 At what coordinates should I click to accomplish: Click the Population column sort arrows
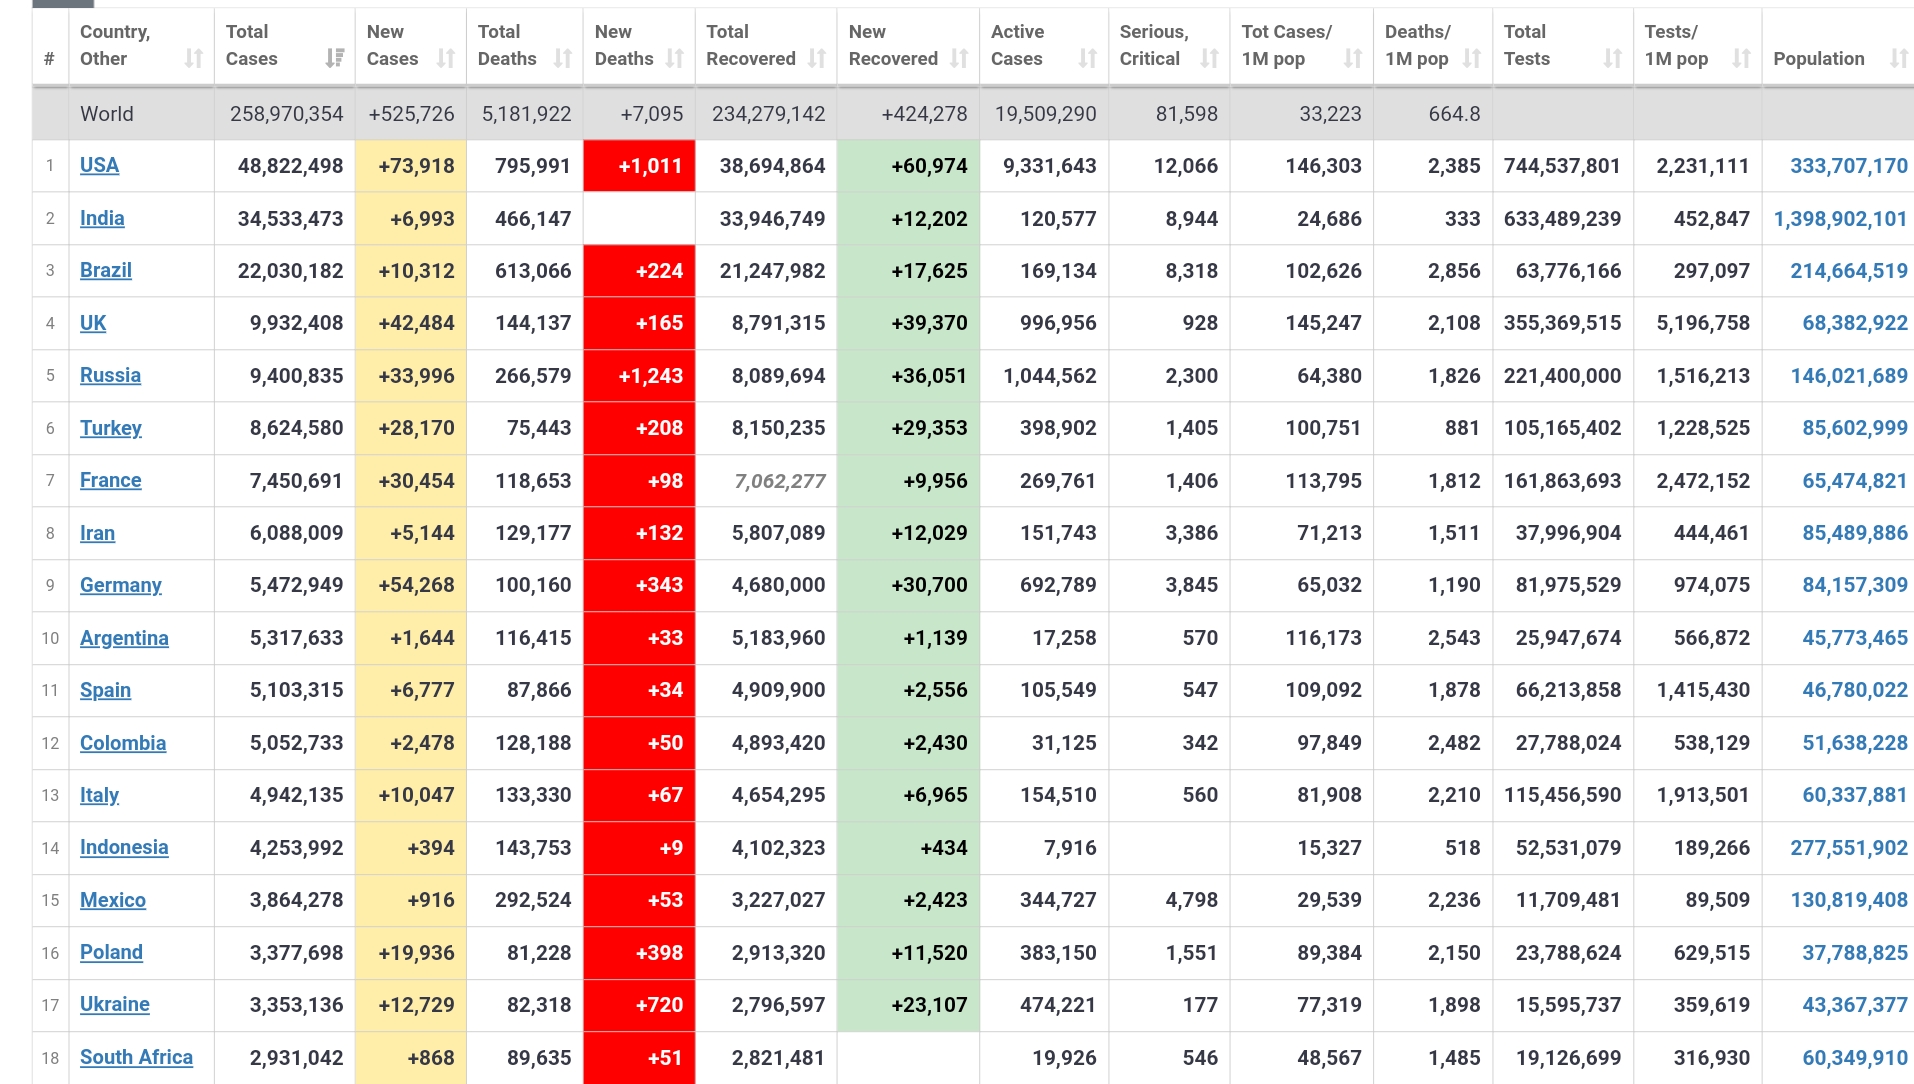1898,59
